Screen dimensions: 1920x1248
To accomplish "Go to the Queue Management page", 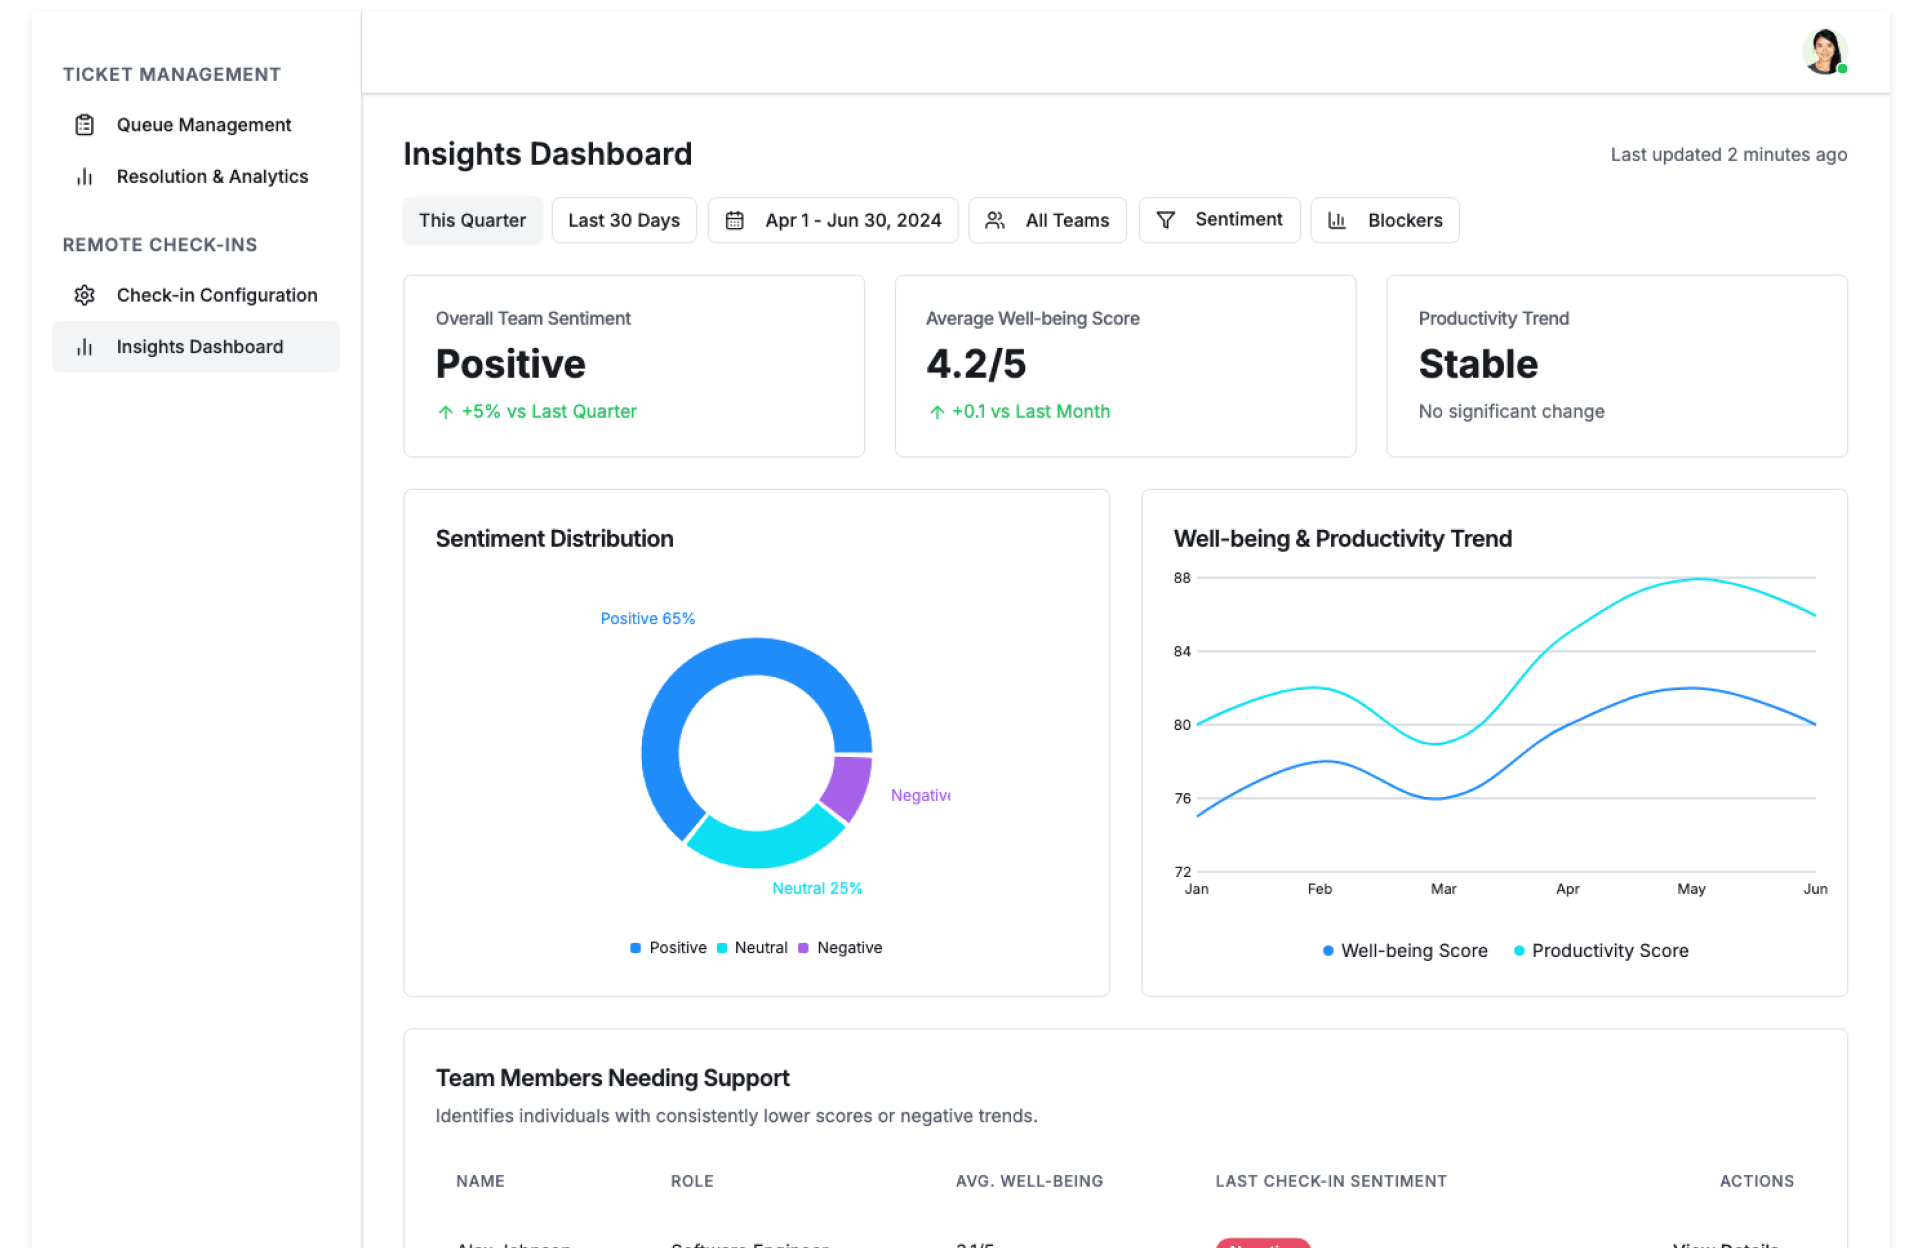I will [204, 125].
